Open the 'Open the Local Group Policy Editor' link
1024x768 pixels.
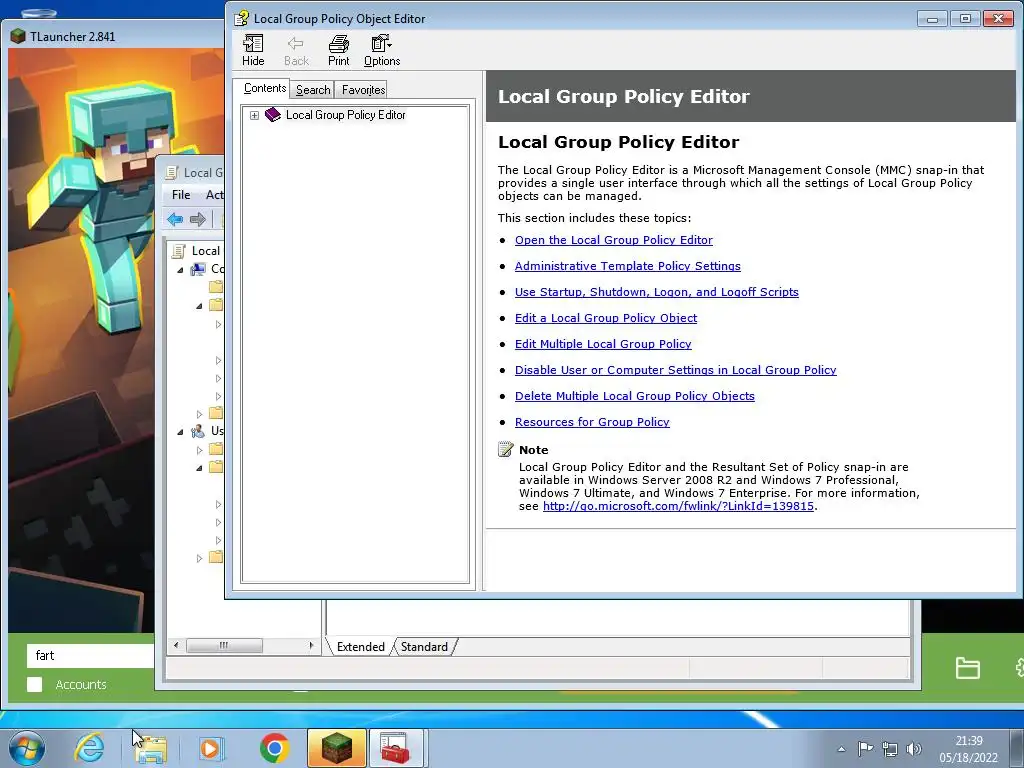pos(614,240)
